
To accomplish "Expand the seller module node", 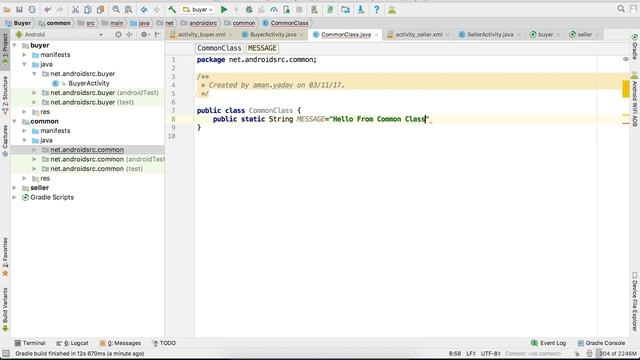I will click(15, 188).
